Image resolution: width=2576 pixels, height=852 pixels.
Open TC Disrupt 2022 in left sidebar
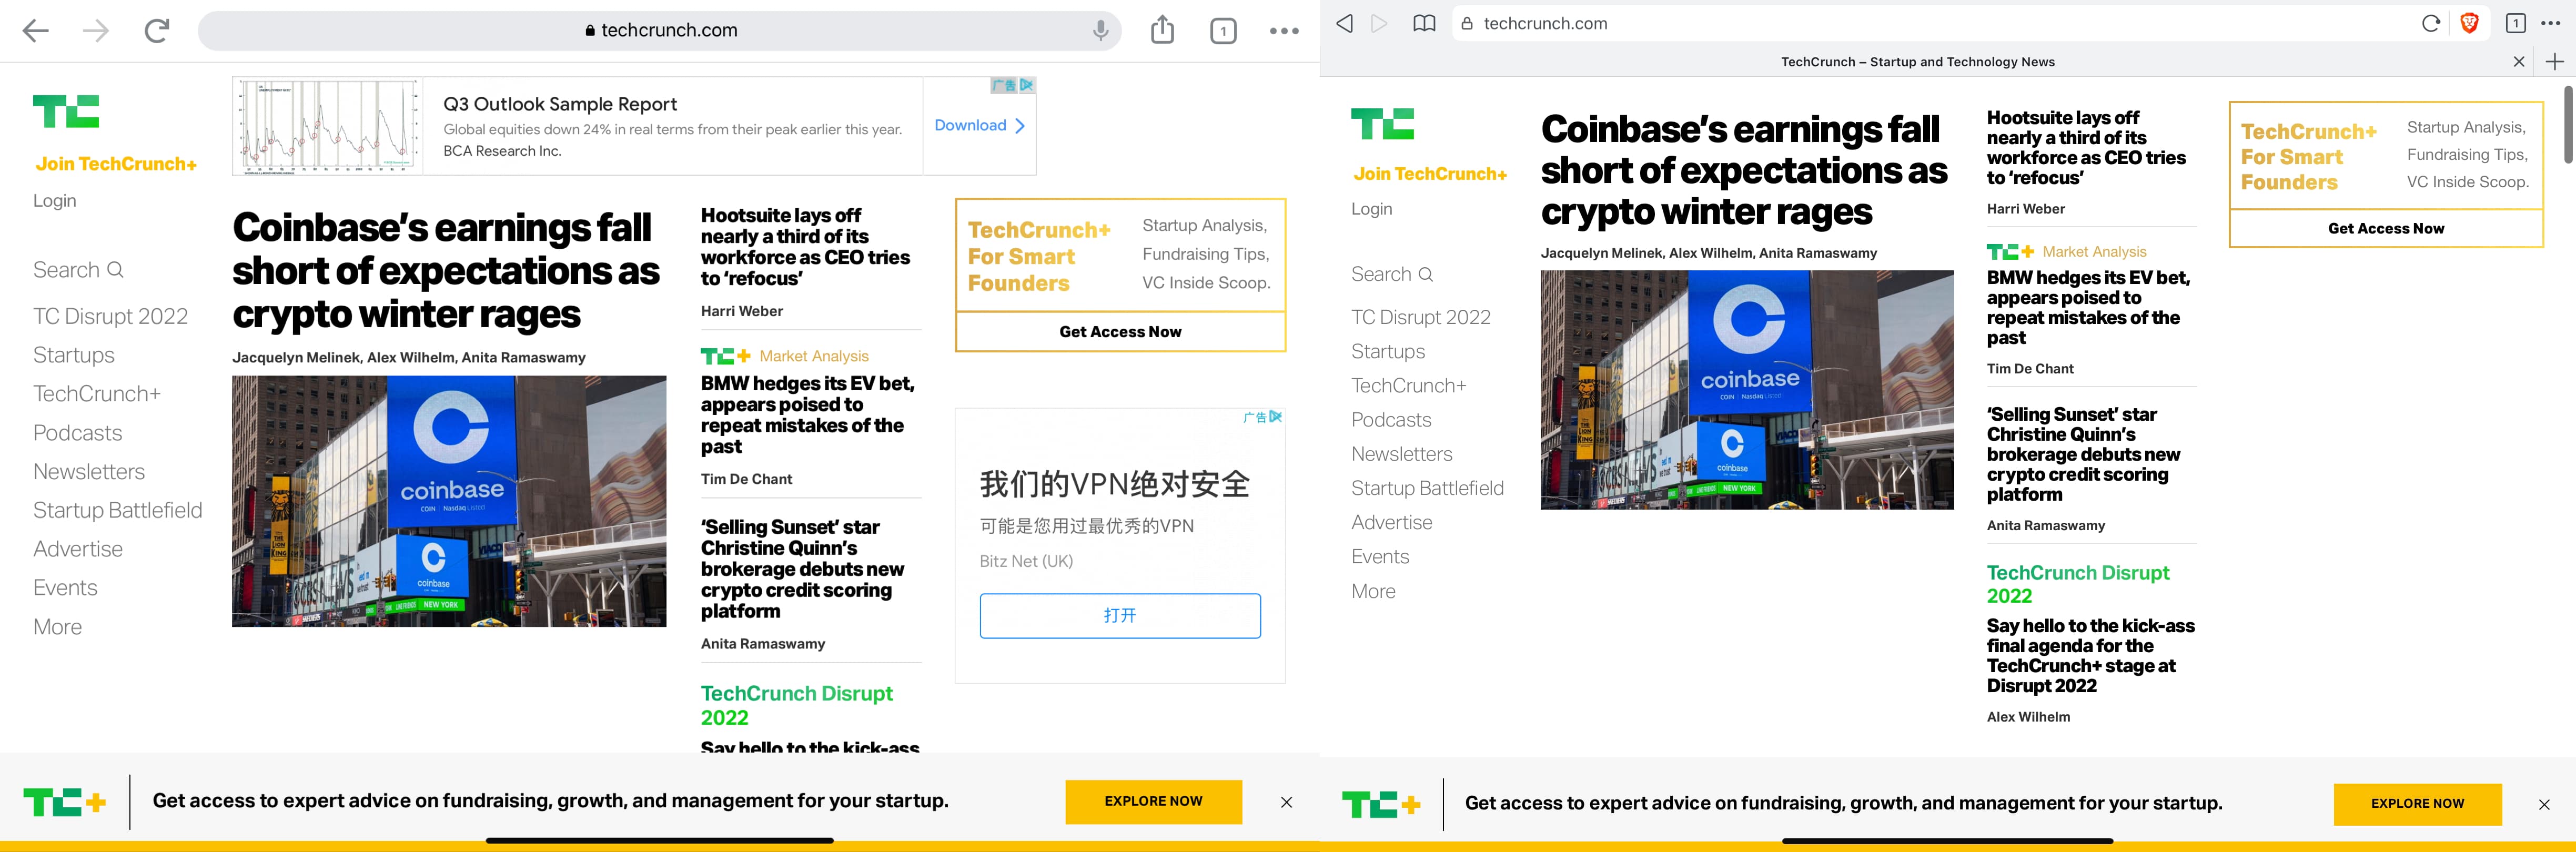[x=110, y=316]
